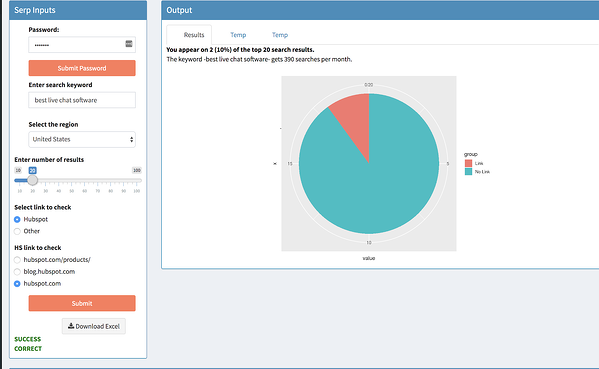
Task: Click the No Link legend color swatch
Action: (468, 172)
